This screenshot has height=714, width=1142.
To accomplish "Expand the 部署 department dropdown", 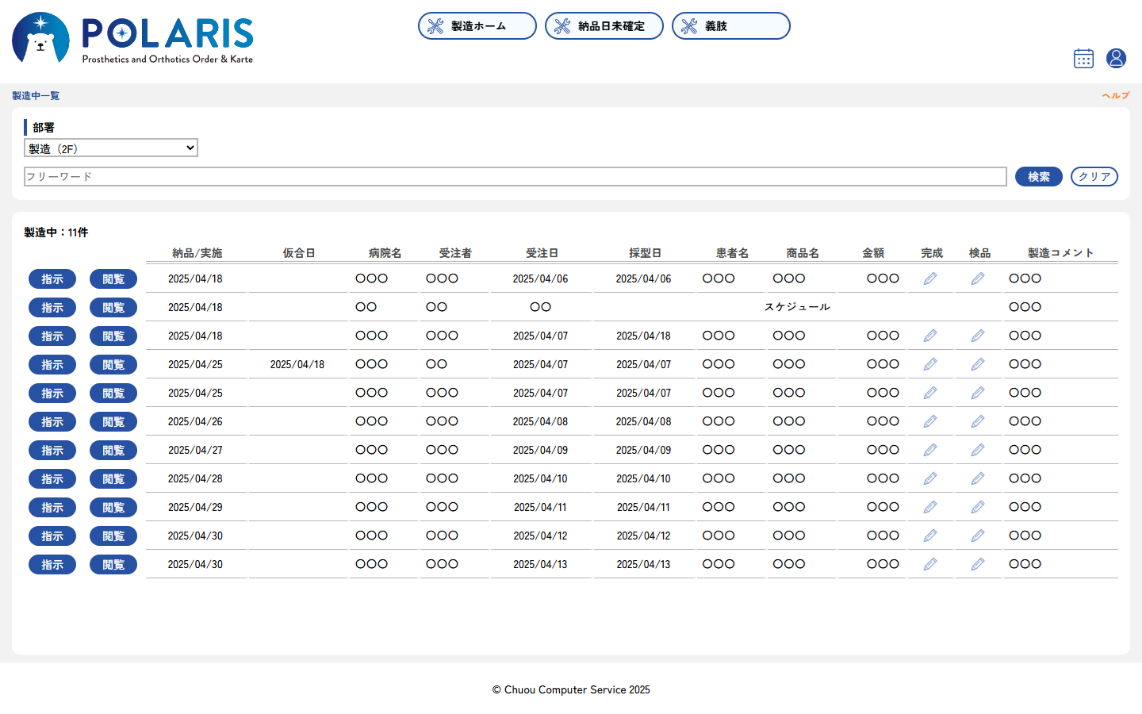I will (x=111, y=148).
